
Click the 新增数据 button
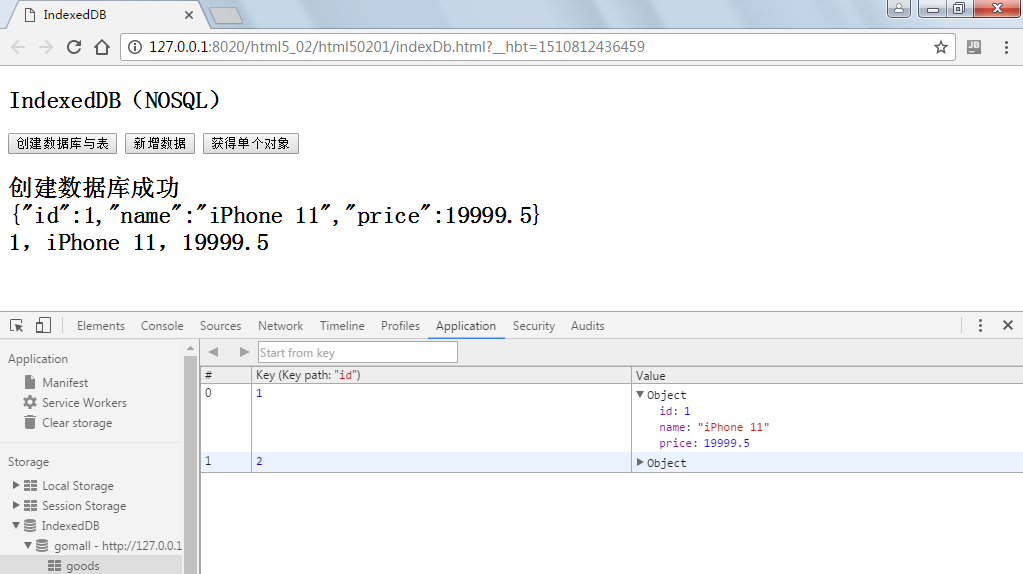tap(160, 144)
